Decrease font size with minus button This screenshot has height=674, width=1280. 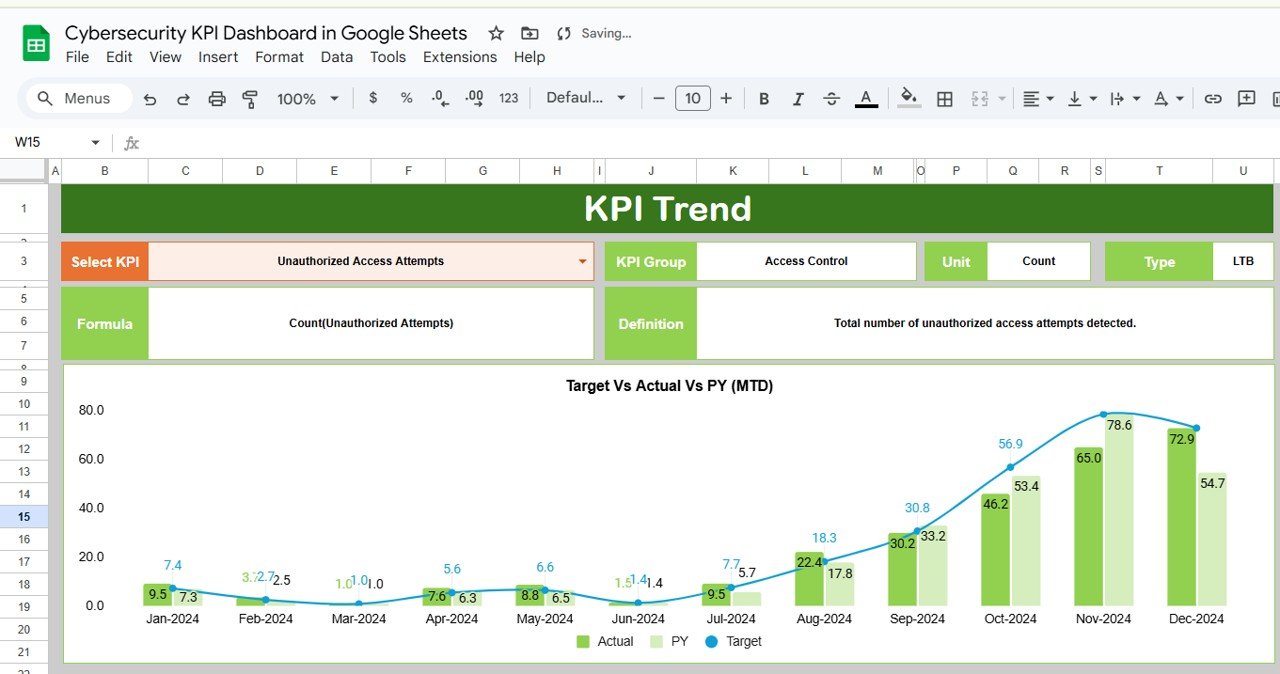[659, 98]
